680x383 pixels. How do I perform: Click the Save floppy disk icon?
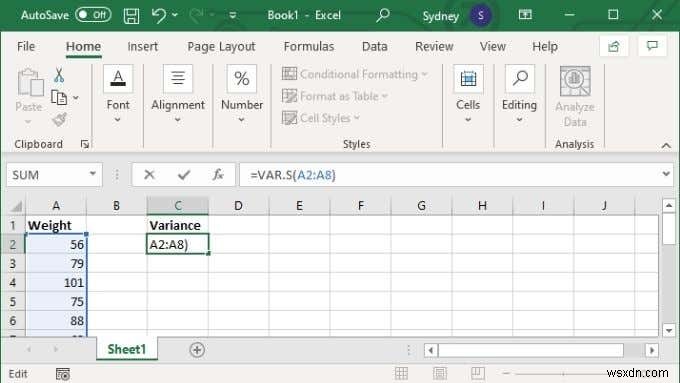pos(131,16)
